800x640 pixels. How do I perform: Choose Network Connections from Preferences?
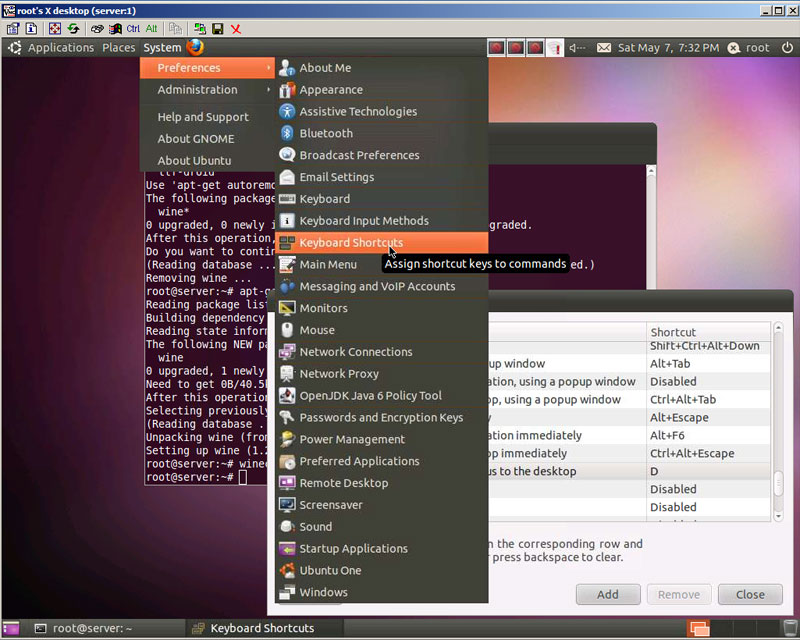tap(355, 352)
